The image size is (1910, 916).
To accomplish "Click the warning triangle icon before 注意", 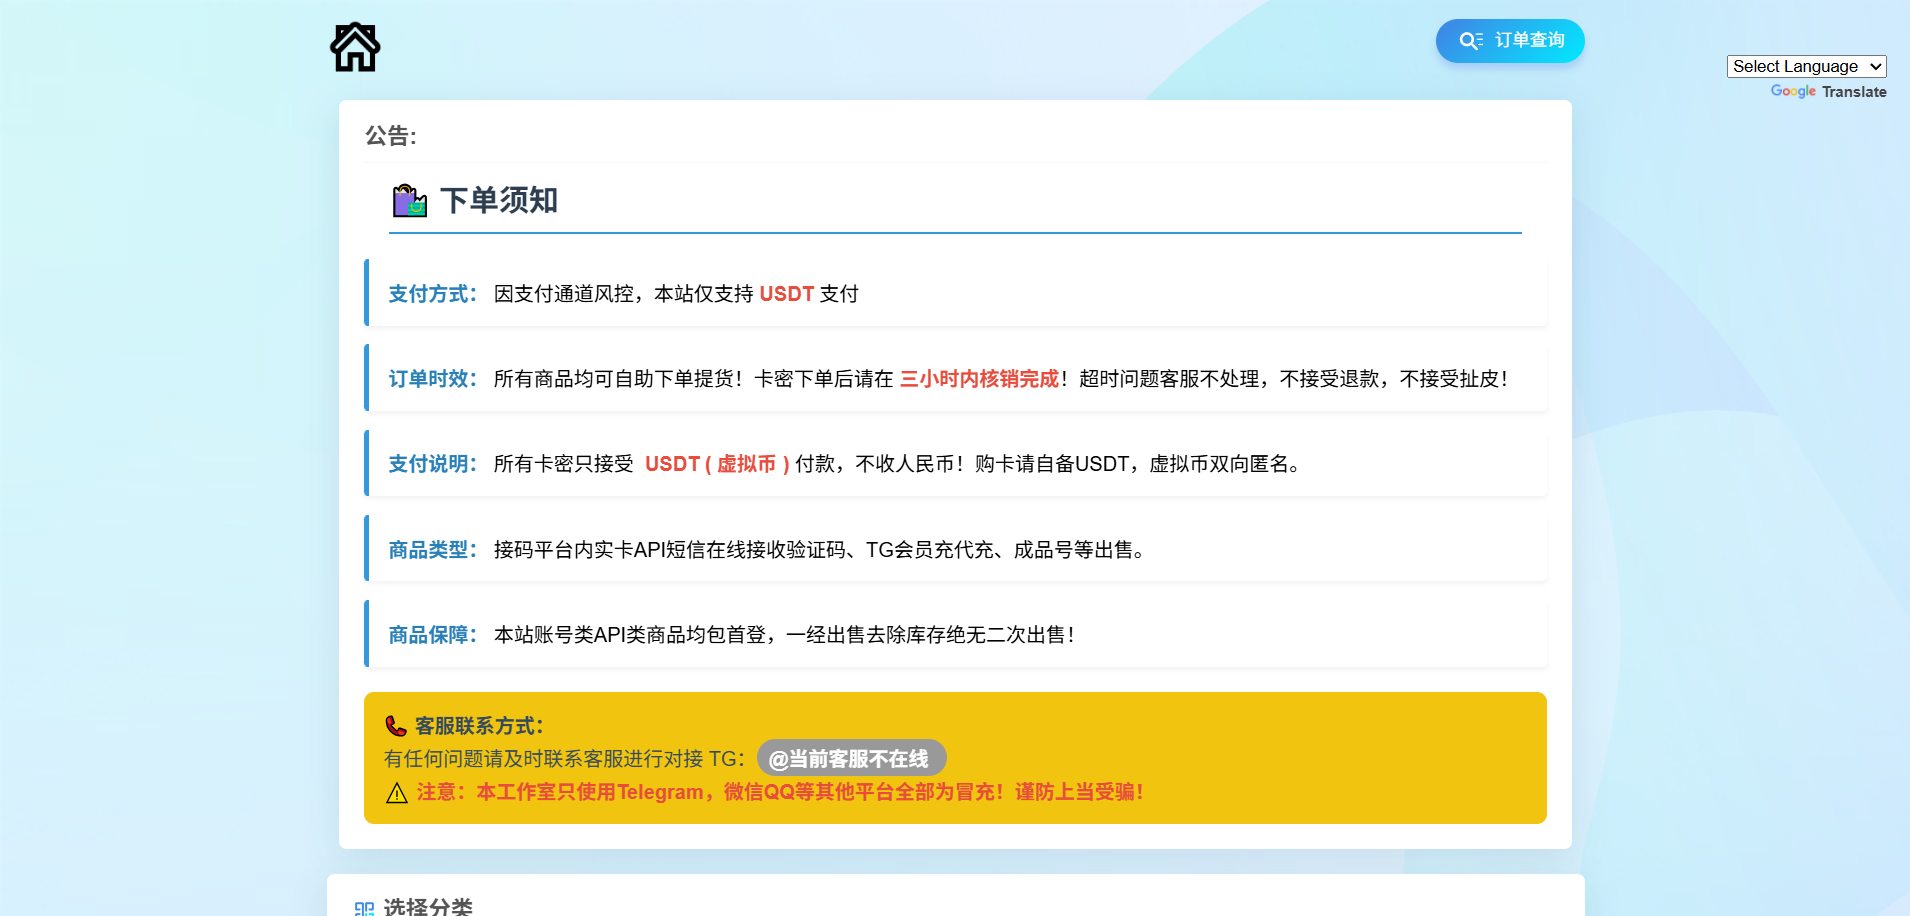I will (x=397, y=793).
